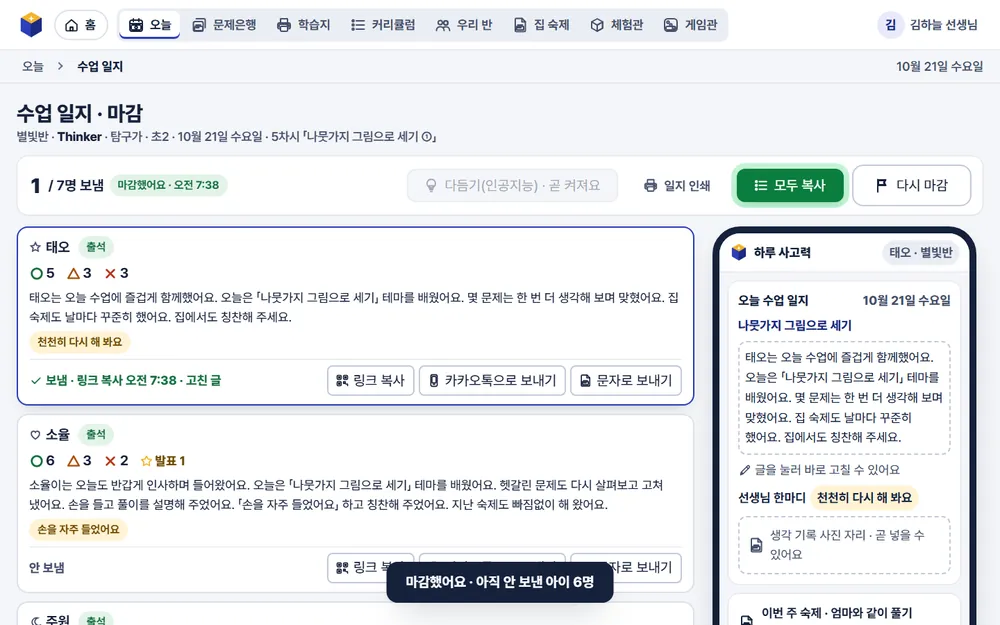Click 소율's 발표 1 star badge
Screen dimensions: 1000x625
tap(163, 460)
